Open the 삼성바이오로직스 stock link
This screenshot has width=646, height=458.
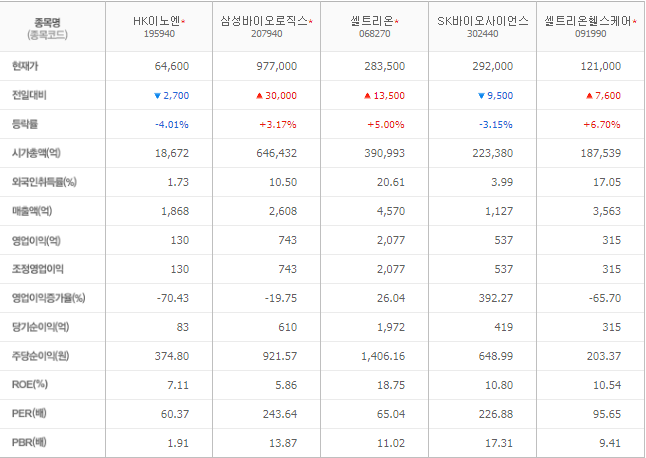point(264,21)
